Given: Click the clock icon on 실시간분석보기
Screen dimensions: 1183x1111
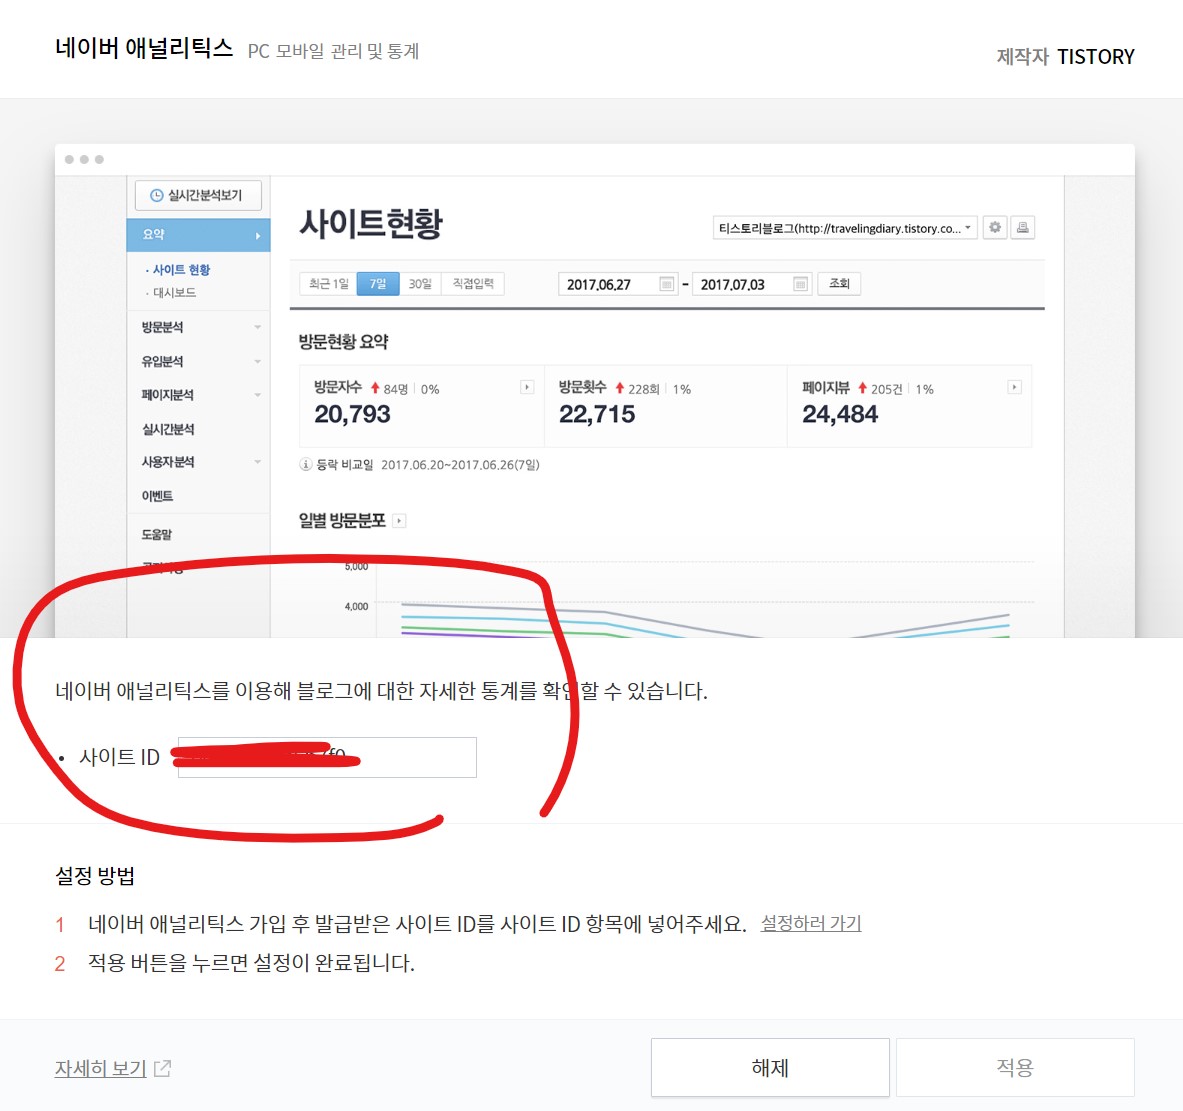Looking at the screenshot, I should point(156,195).
